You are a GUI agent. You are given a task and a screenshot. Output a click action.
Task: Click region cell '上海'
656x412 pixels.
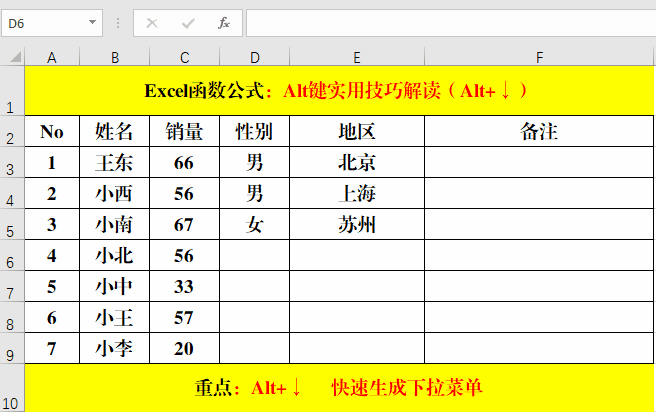357,193
